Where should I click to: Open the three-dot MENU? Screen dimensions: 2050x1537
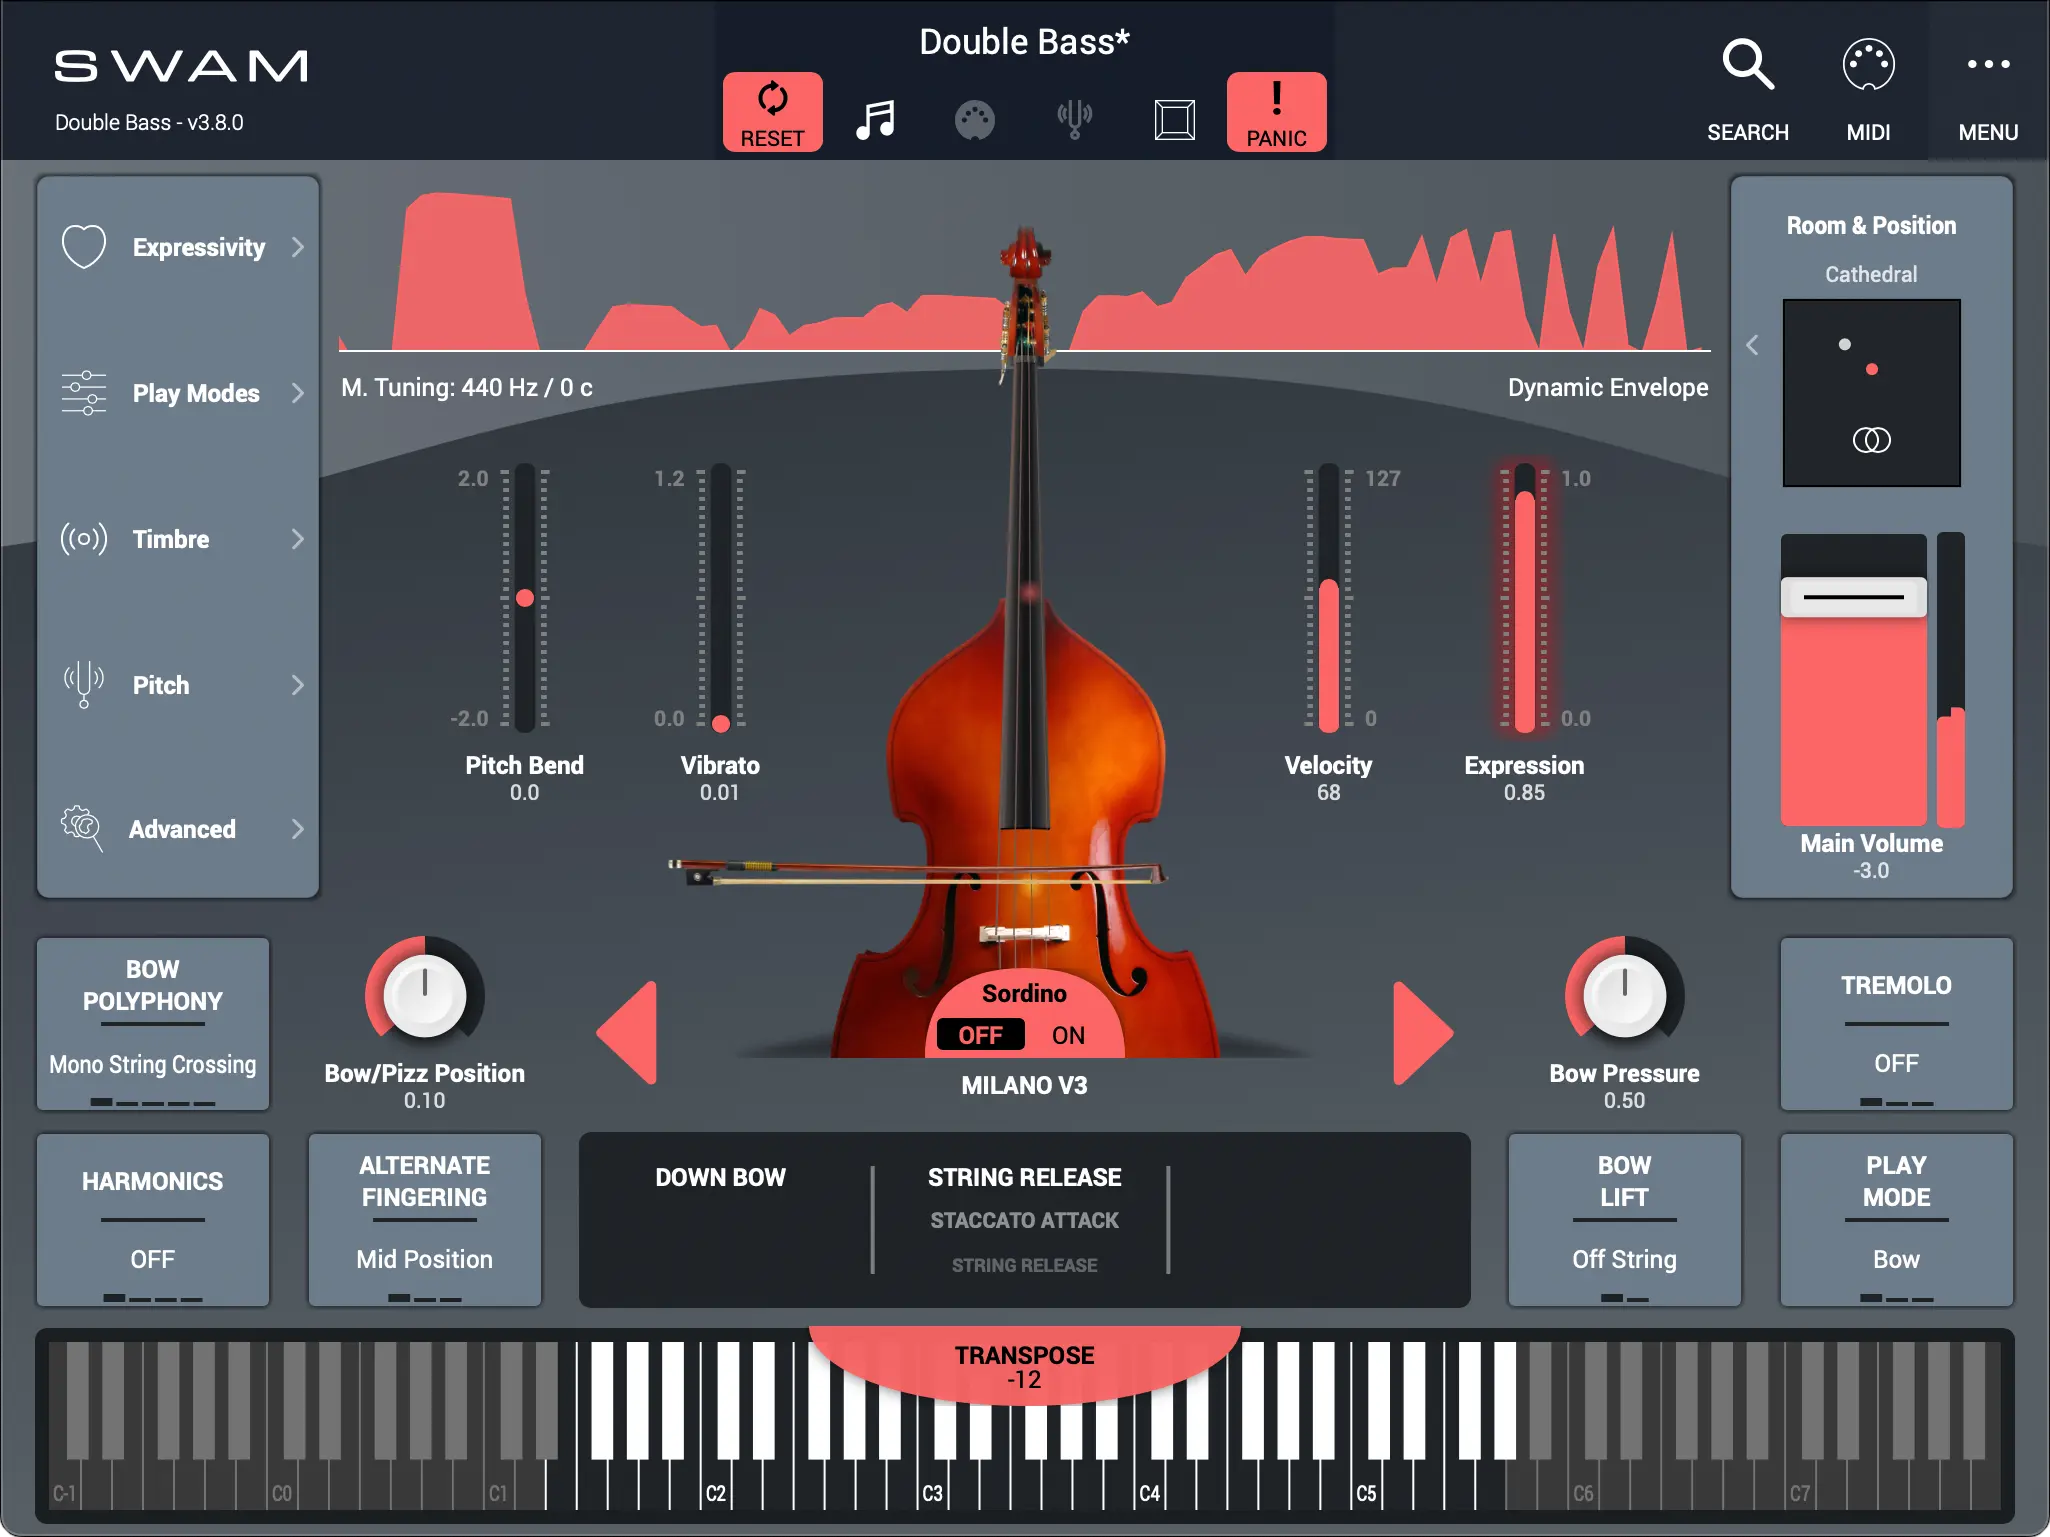[1987, 66]
